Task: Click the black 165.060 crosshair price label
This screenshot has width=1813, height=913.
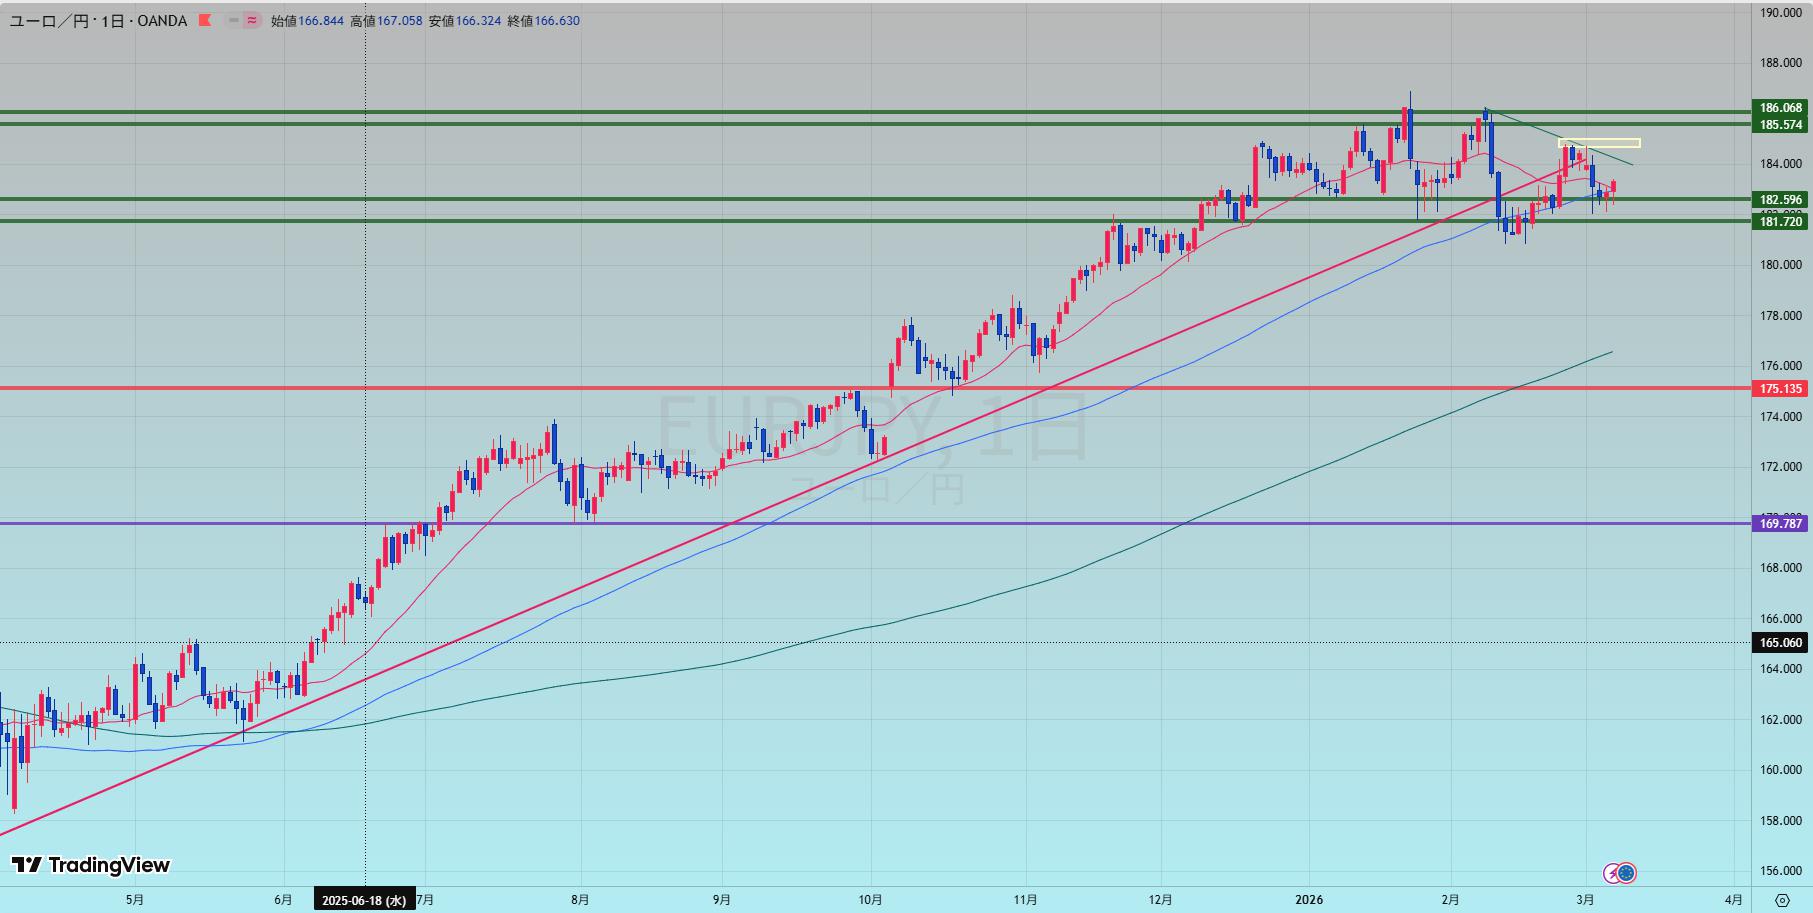Action: [x=1780, y=643]
